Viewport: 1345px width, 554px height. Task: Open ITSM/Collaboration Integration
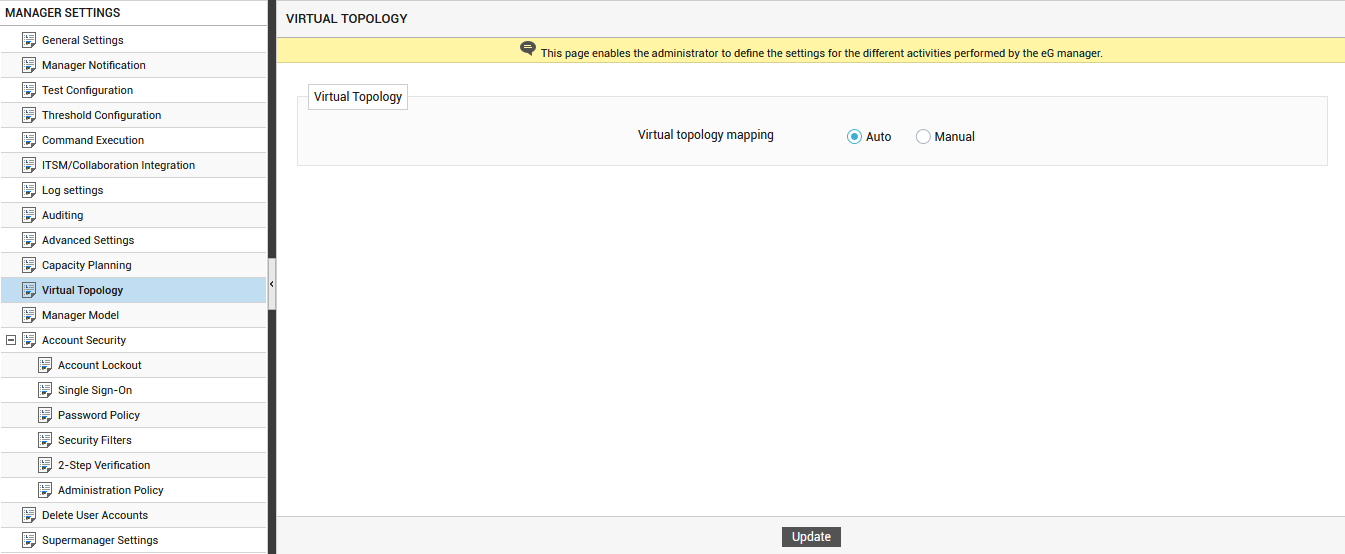pos(118,165)
